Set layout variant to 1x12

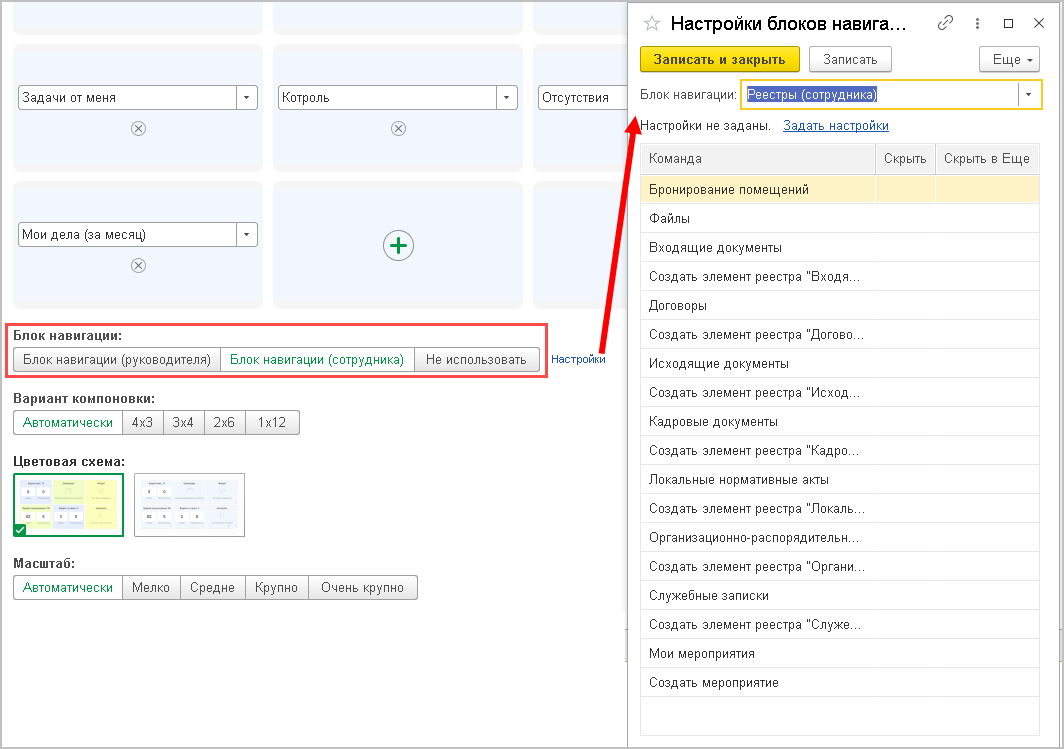coord(271,423)
